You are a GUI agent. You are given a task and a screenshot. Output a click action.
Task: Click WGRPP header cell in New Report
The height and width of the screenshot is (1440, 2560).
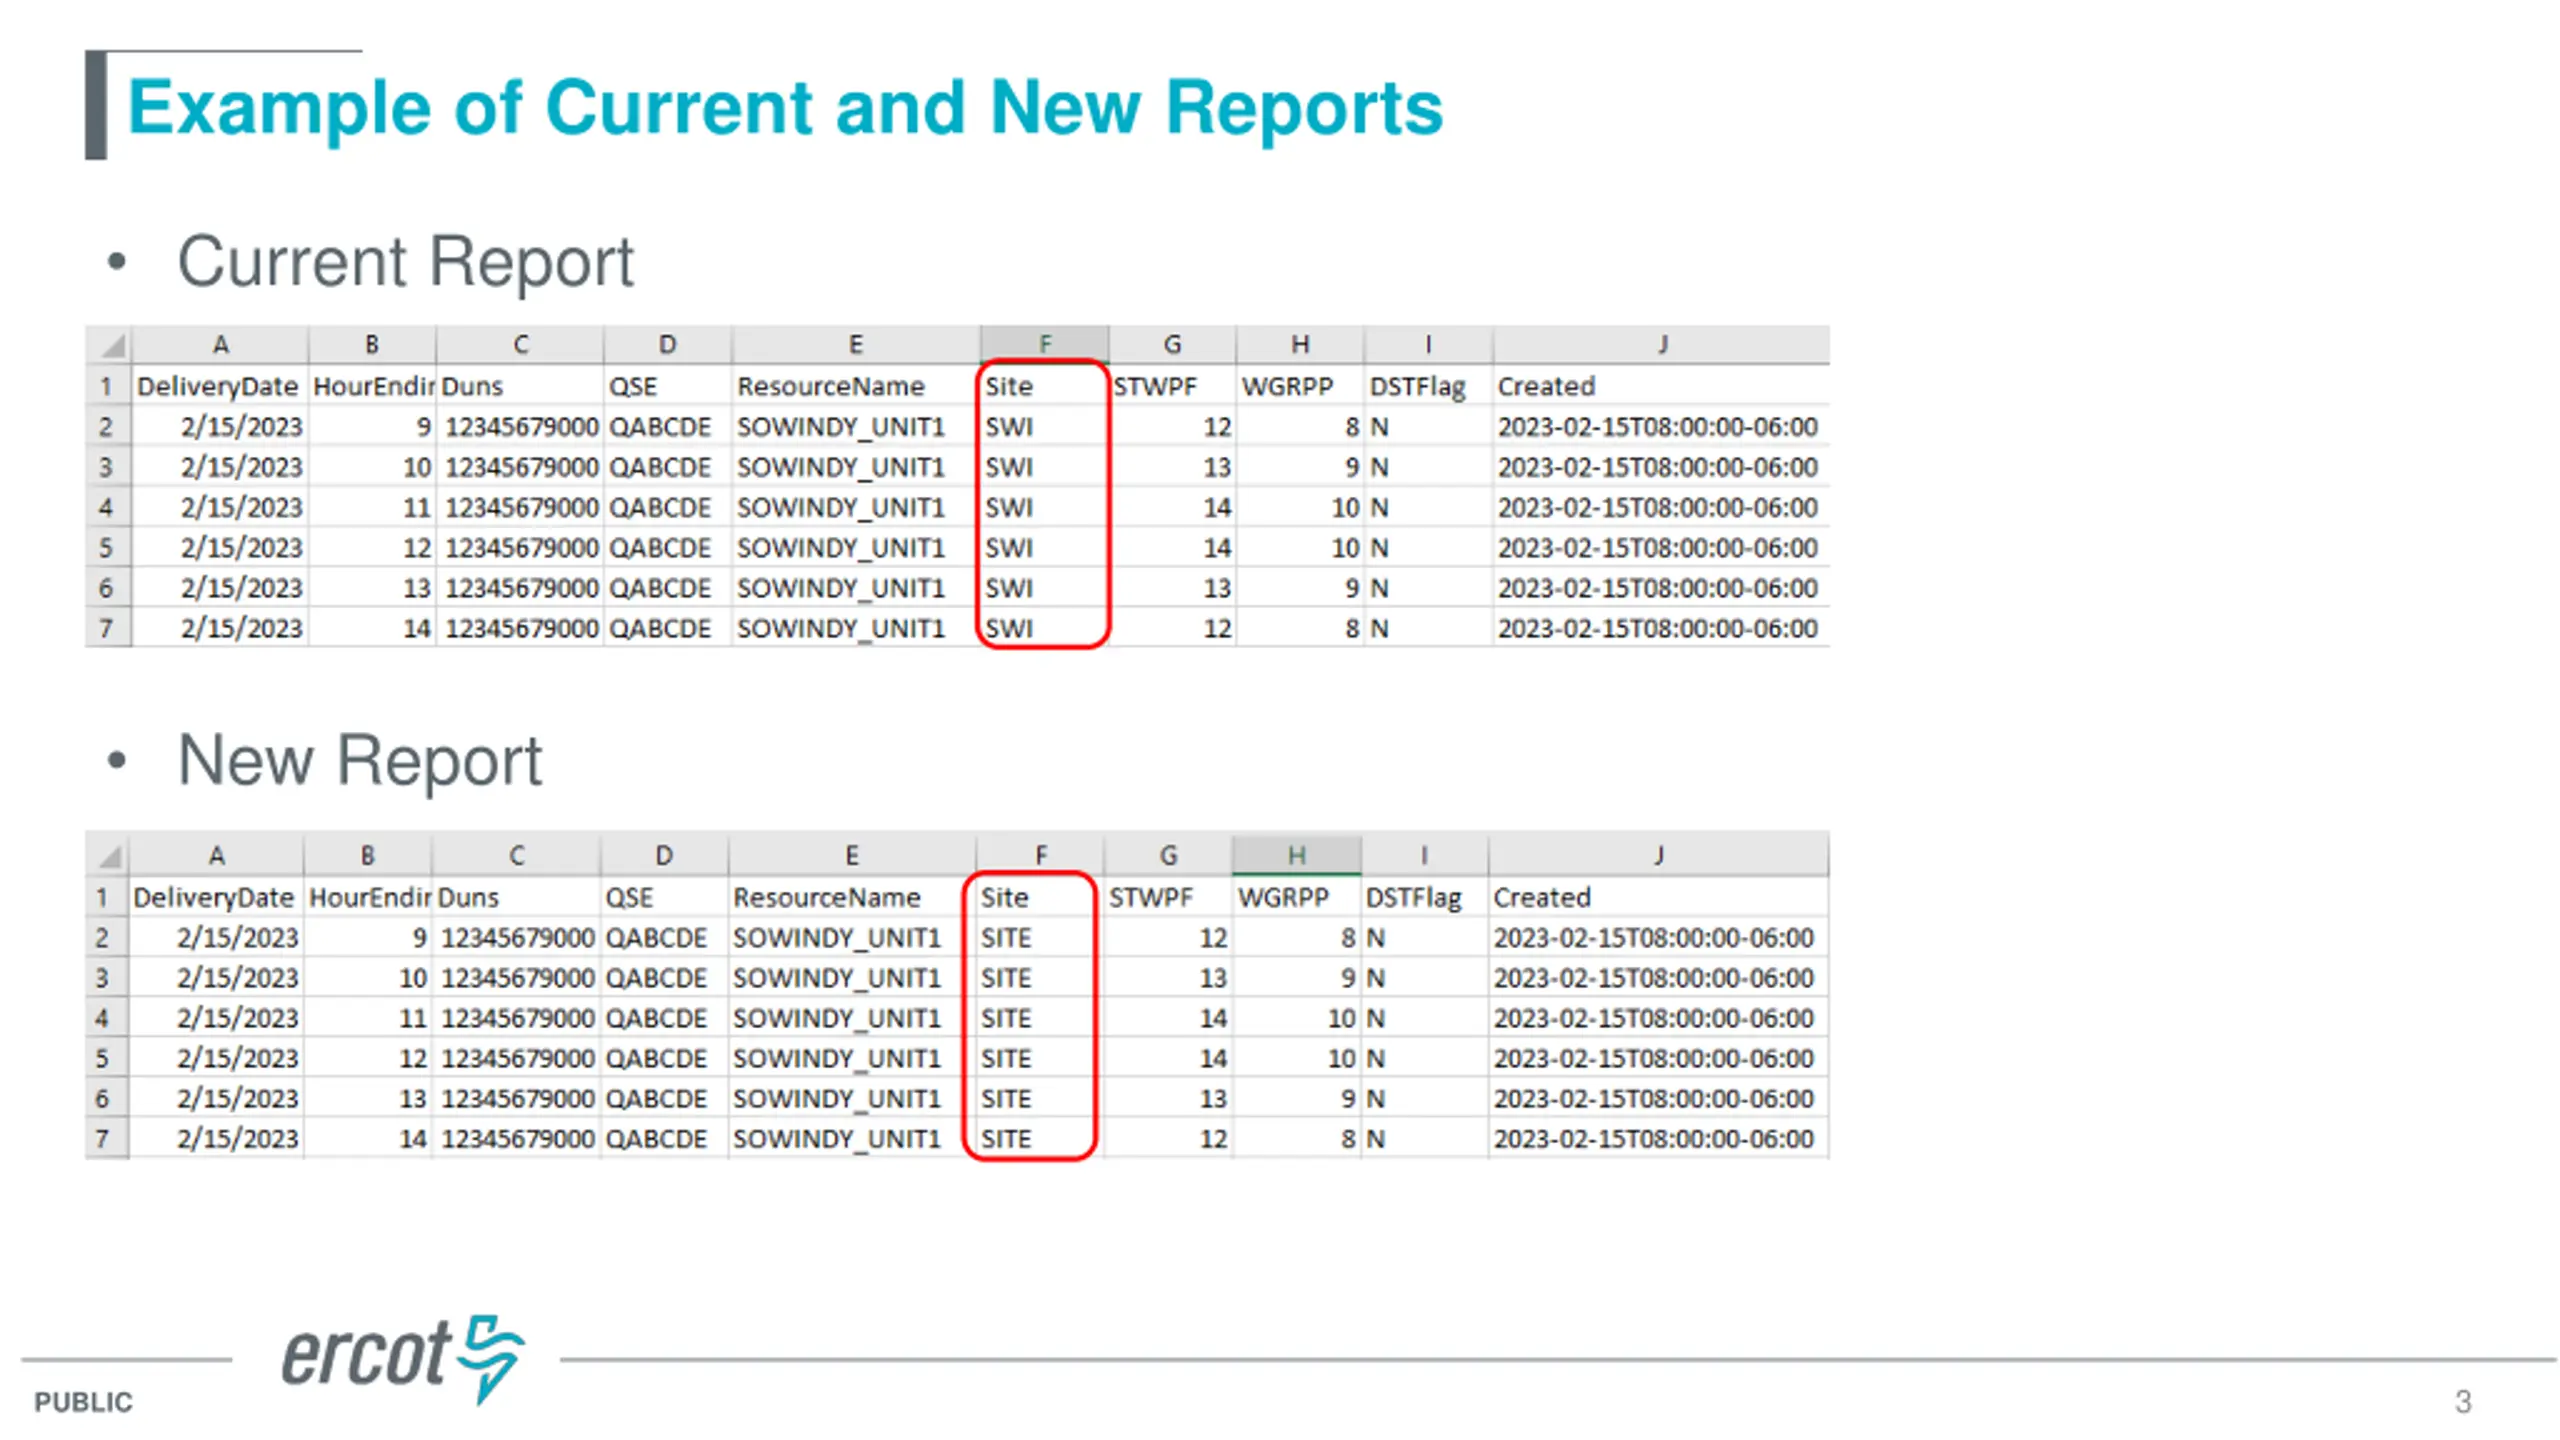tap(1296, 897)
